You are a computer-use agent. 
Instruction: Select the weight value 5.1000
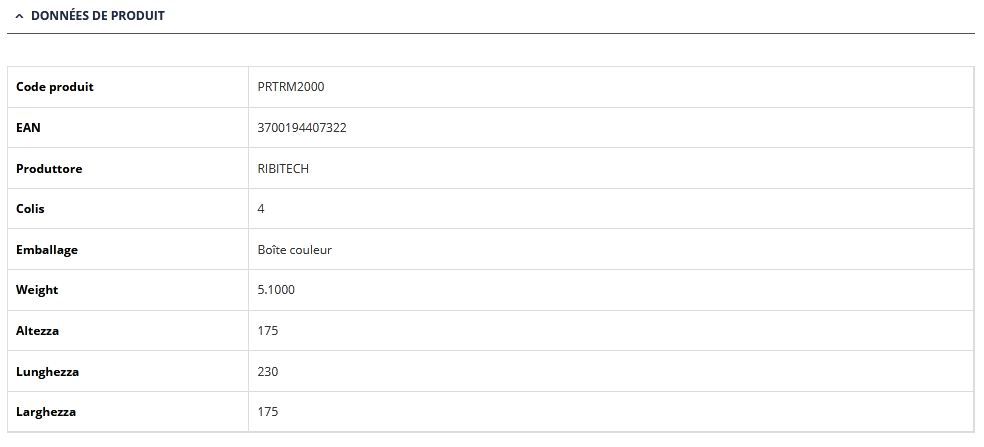[276, 290]
